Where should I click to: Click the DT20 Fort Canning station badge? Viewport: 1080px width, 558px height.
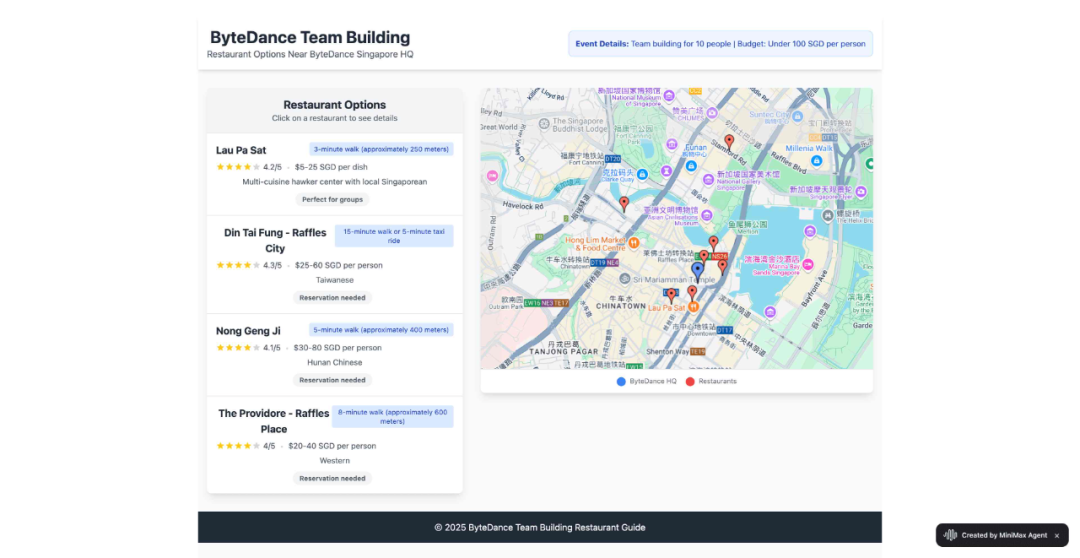coord(612,159)
